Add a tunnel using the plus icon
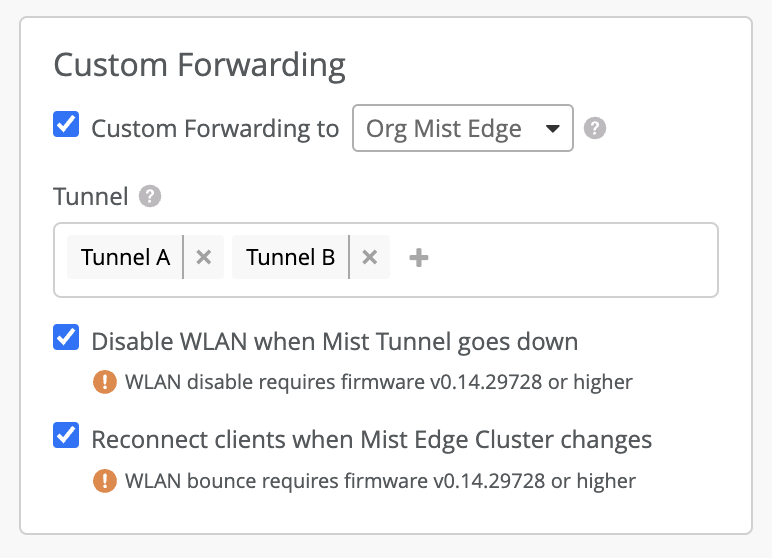The width and height of the screenshot is (772, 558). coord(419,258)
